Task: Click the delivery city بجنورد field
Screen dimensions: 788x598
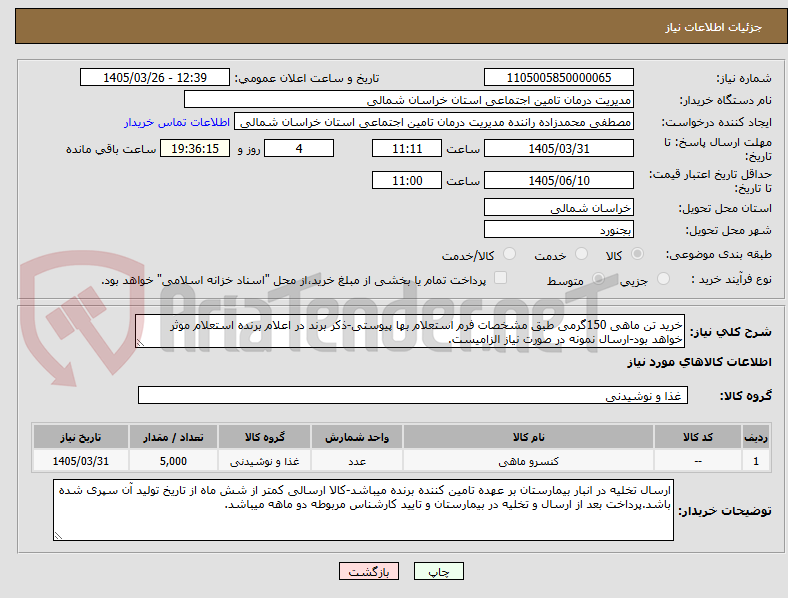Action: coord(559,229)
